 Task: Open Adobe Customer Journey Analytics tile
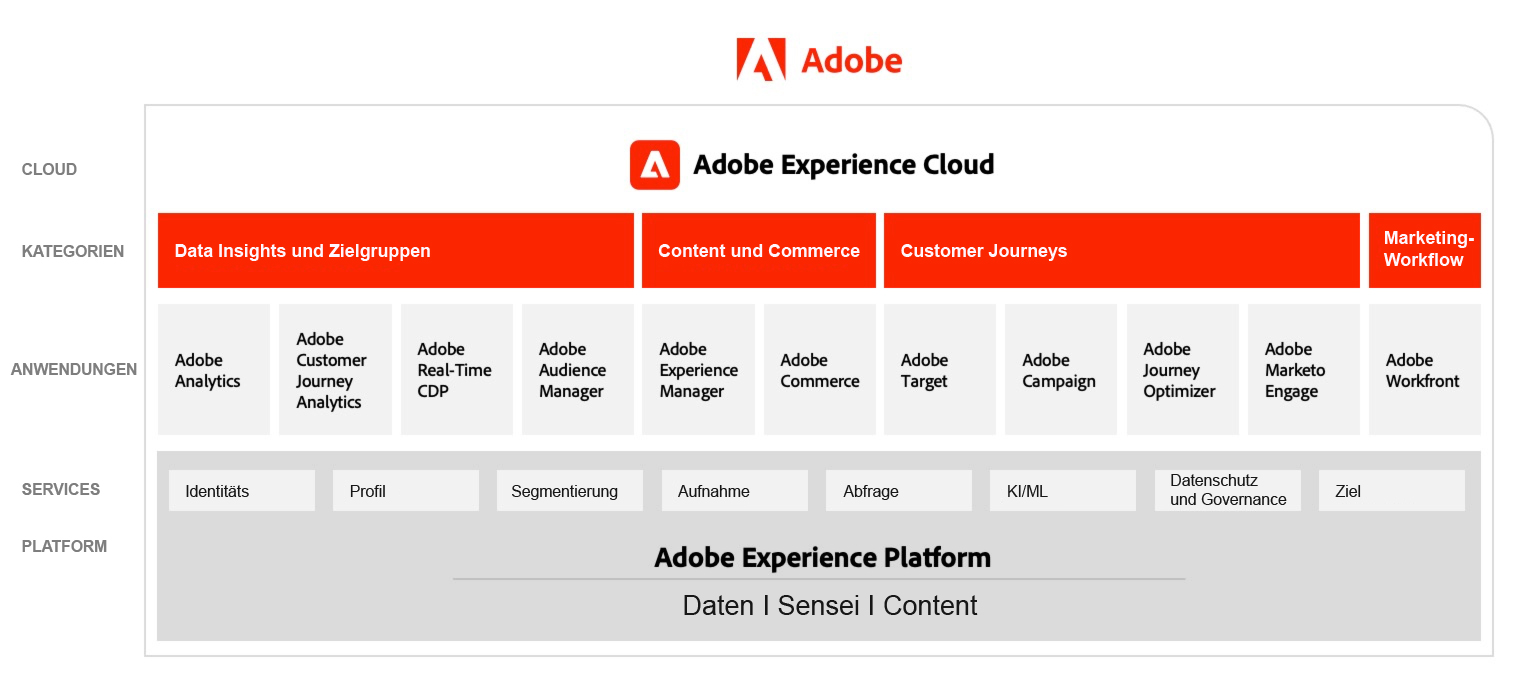coord(335,370)
